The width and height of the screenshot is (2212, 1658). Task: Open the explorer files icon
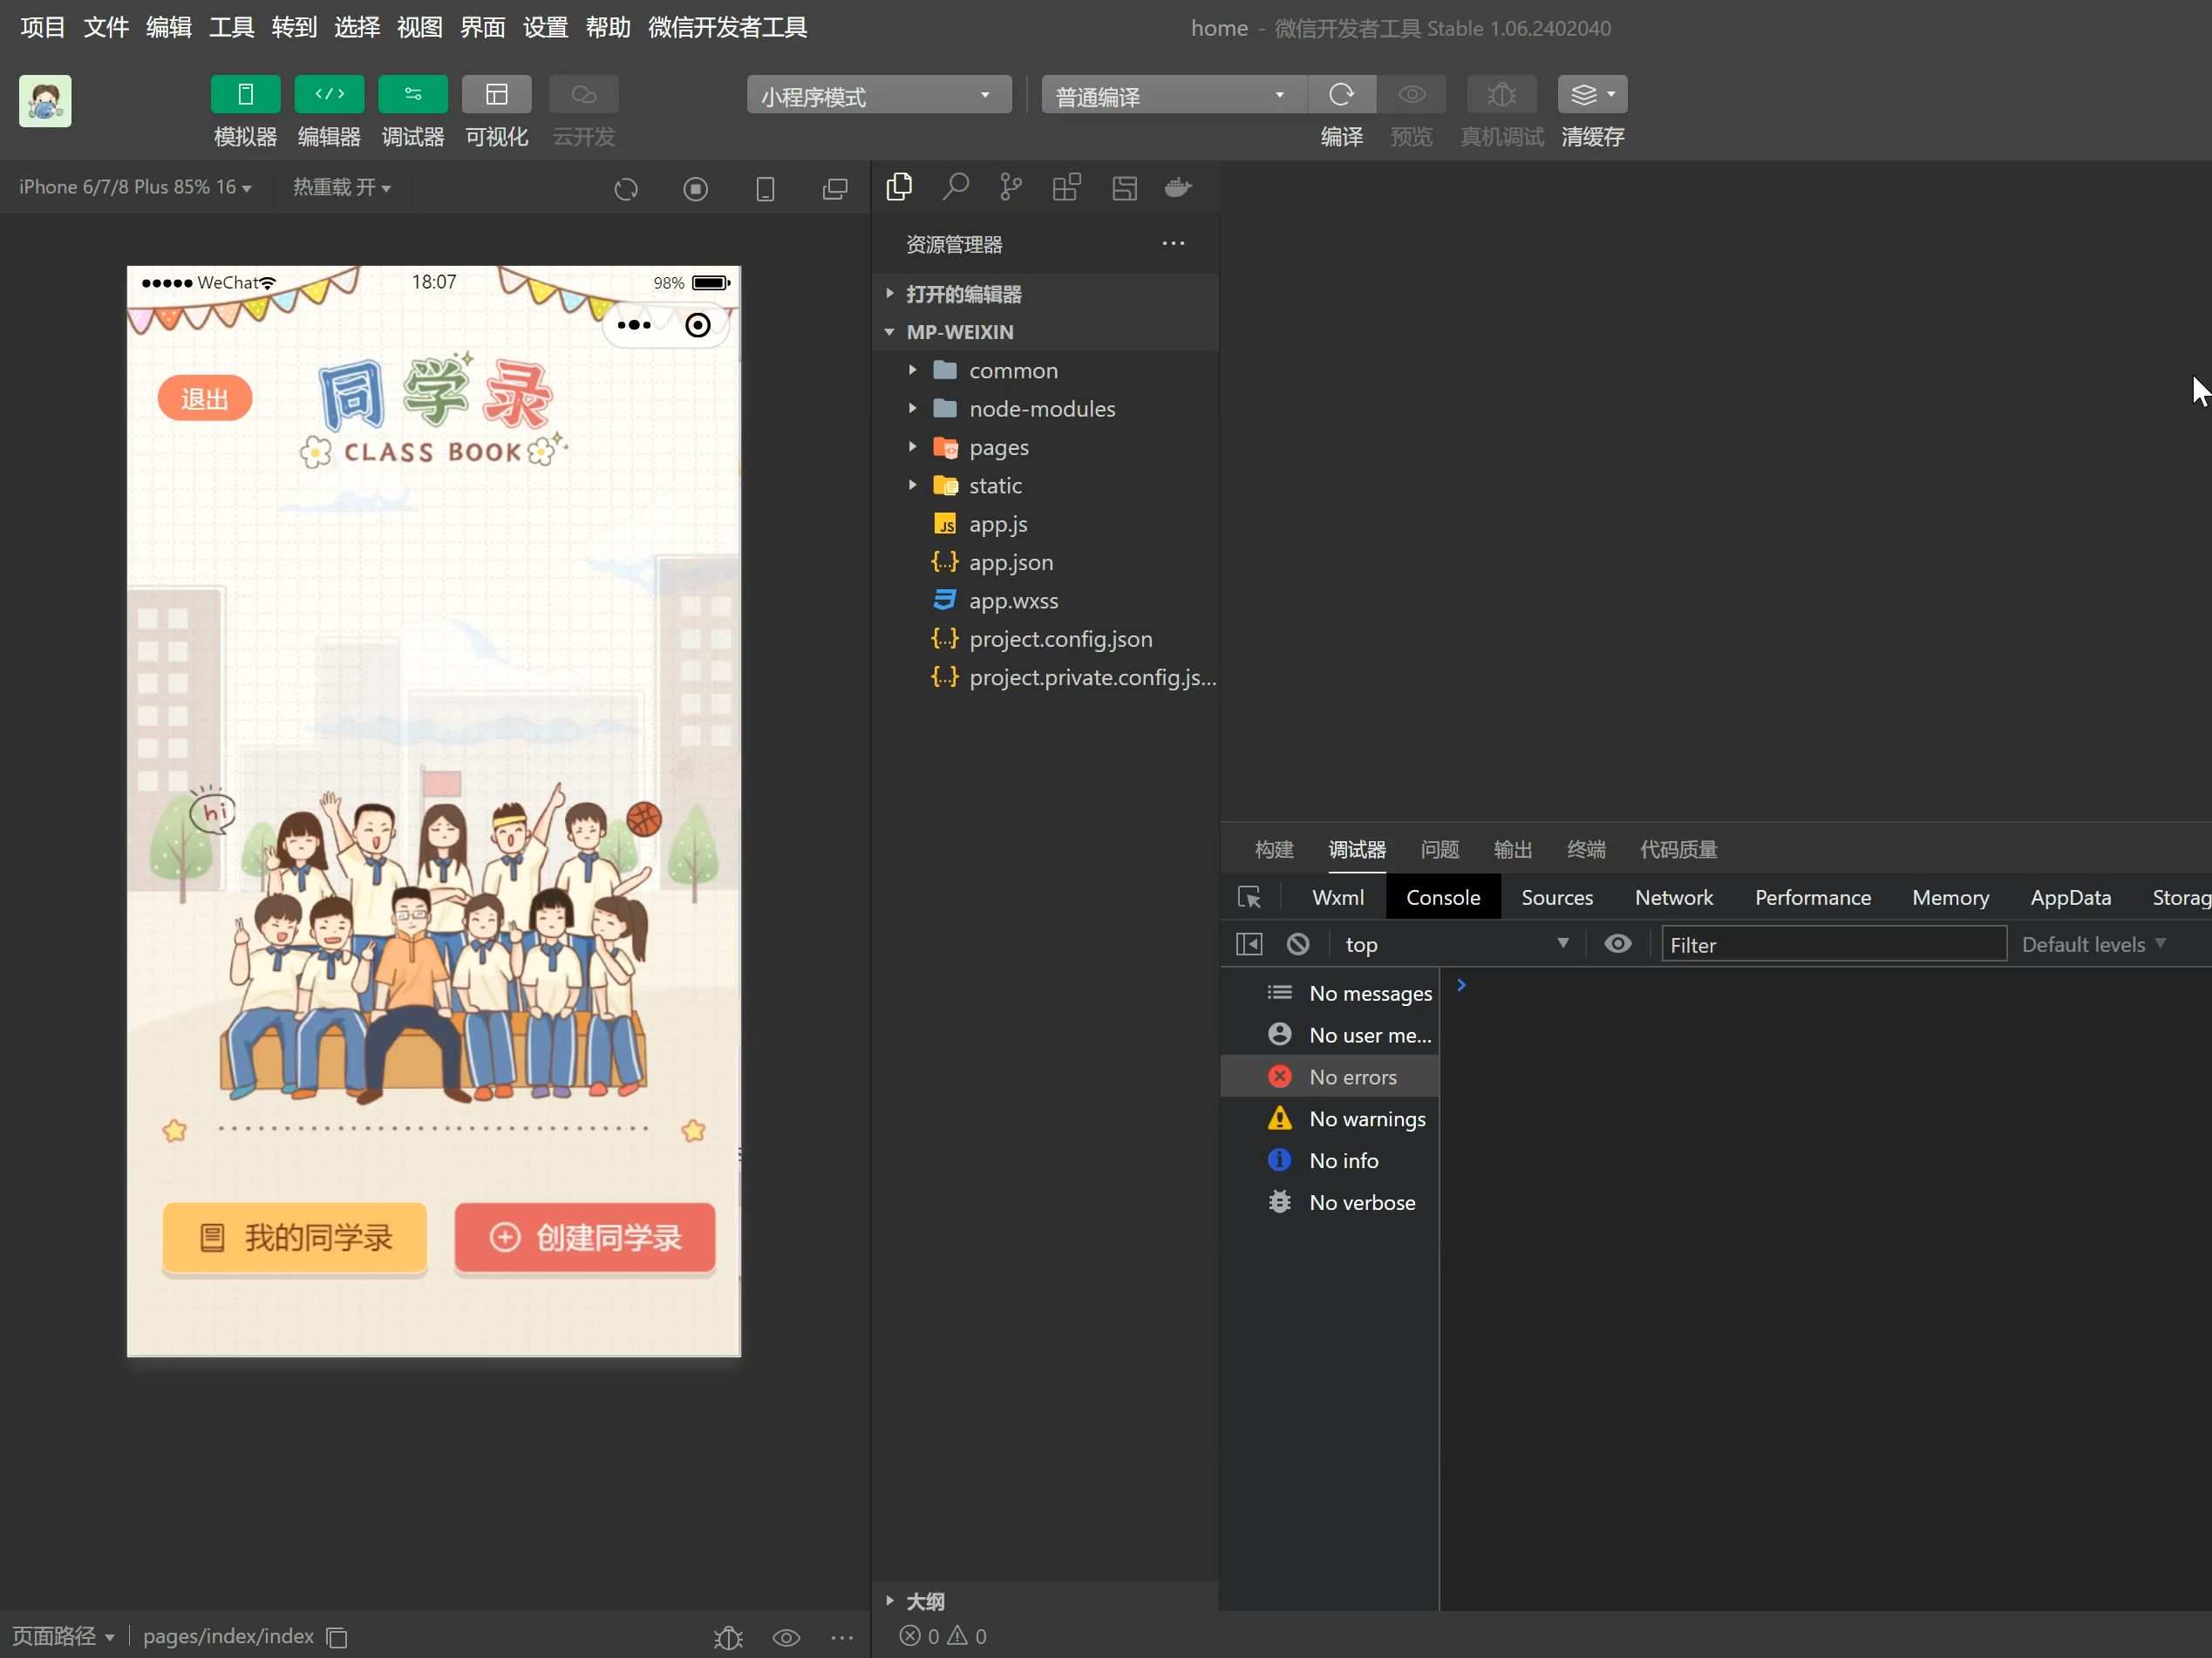(x=899, y=187)
